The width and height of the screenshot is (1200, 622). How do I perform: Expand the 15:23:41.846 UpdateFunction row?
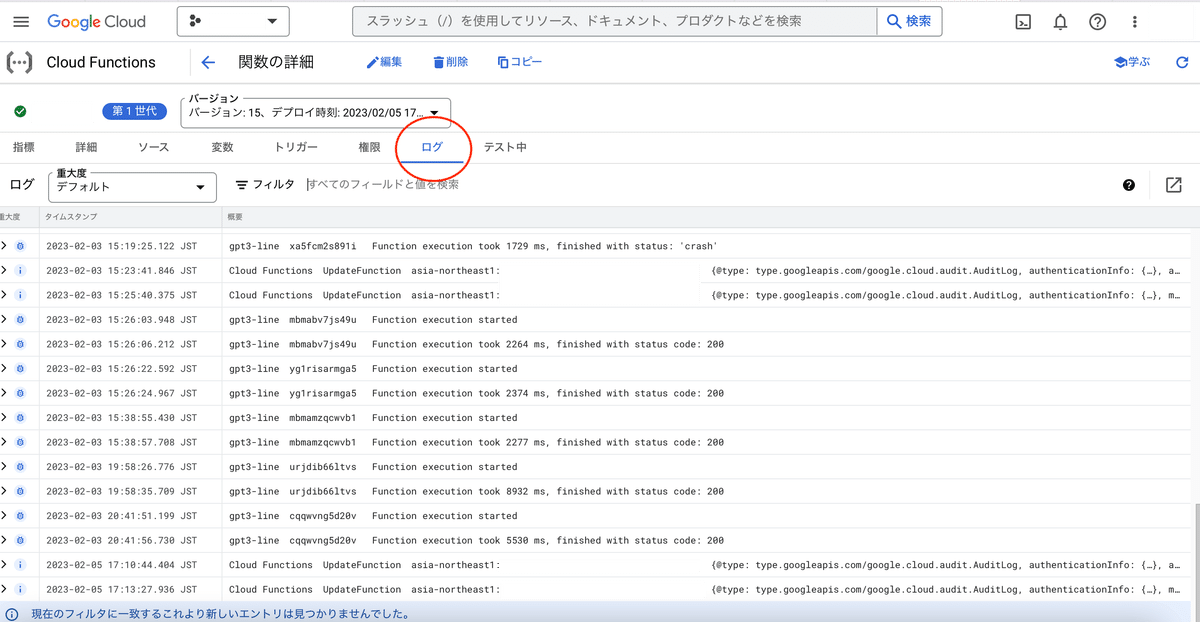4,270
